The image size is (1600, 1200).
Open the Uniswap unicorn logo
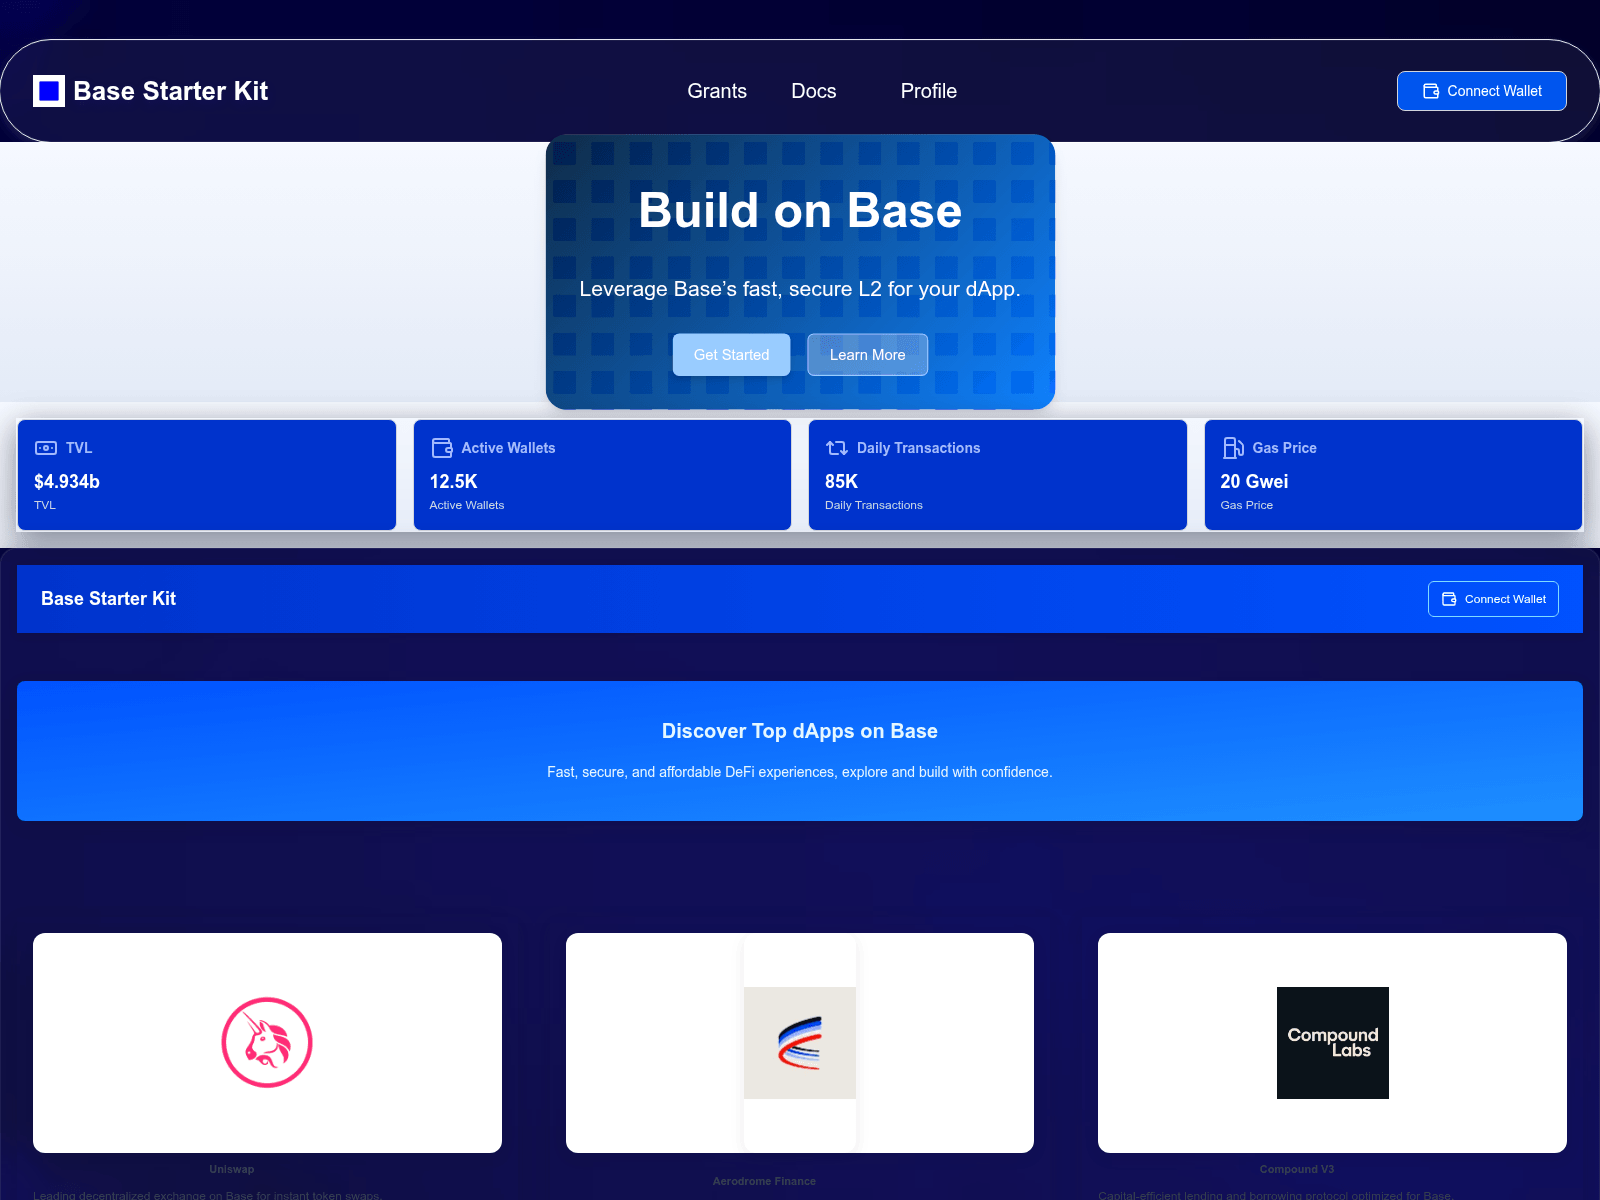pos(267,1042)
